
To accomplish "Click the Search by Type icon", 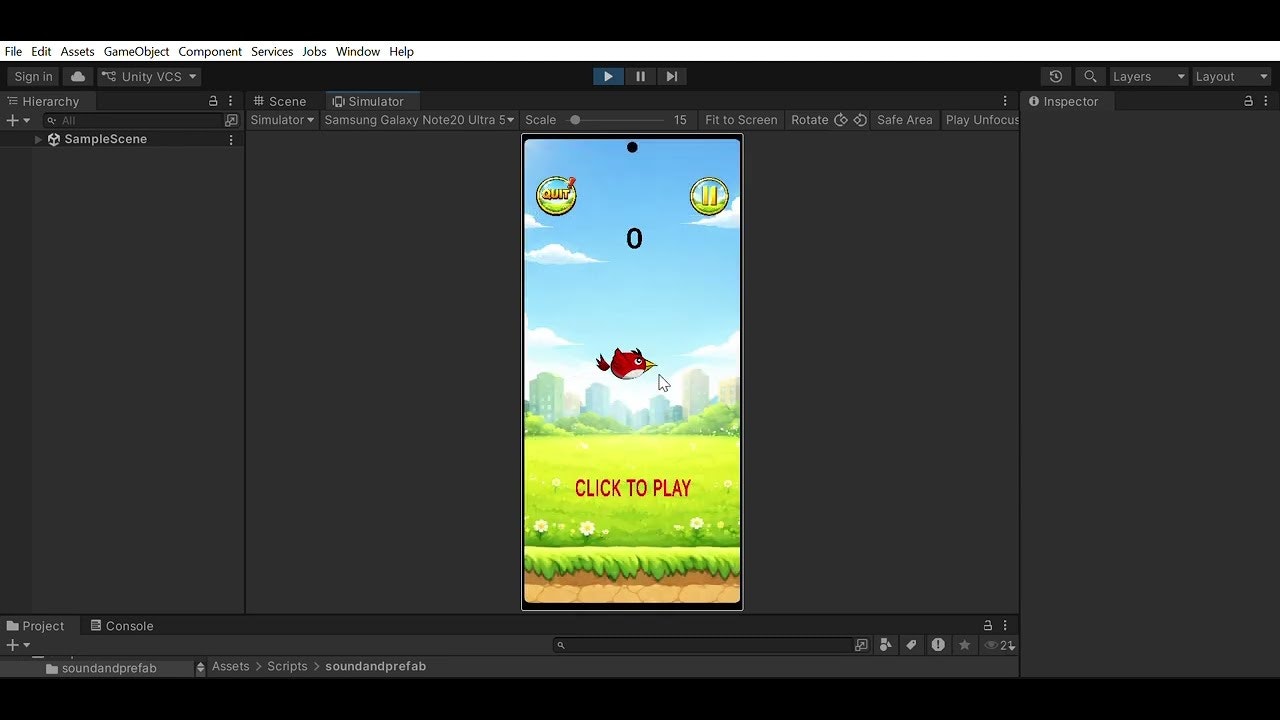I will [x=886, y=645].
